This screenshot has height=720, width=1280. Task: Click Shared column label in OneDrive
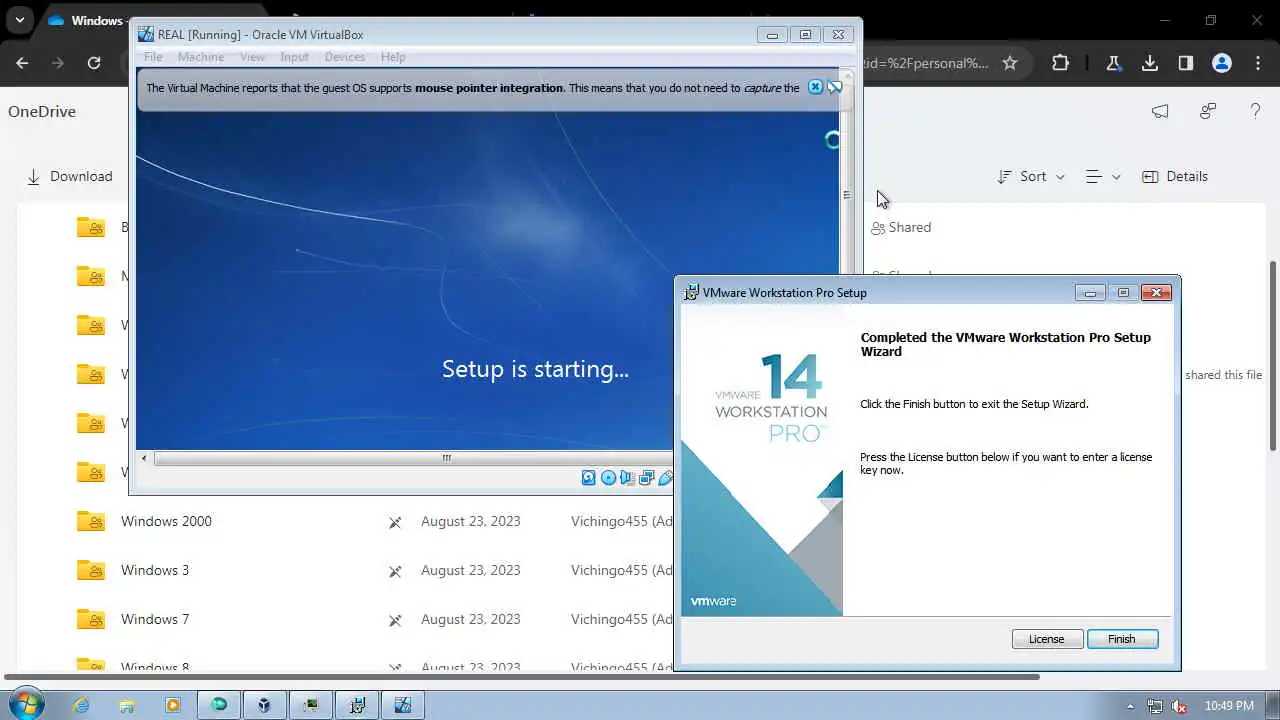tap(901, 228)
